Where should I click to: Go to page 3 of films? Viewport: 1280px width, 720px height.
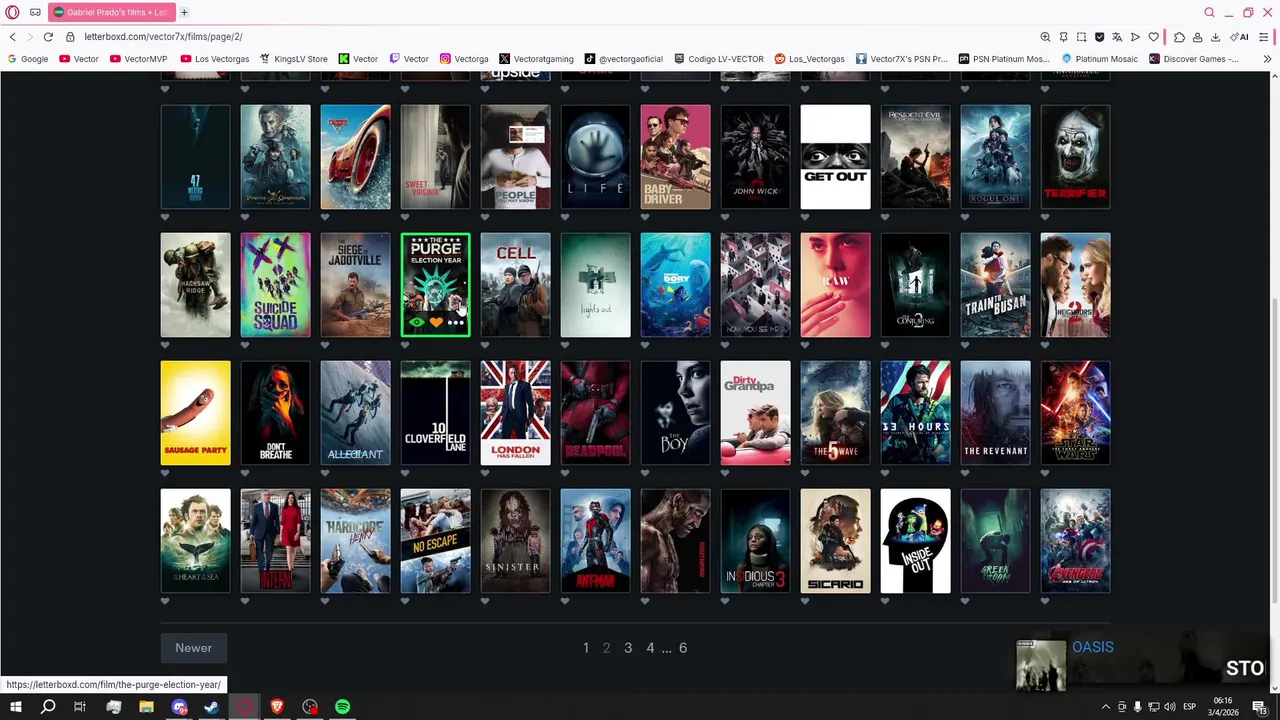point(628,648)
